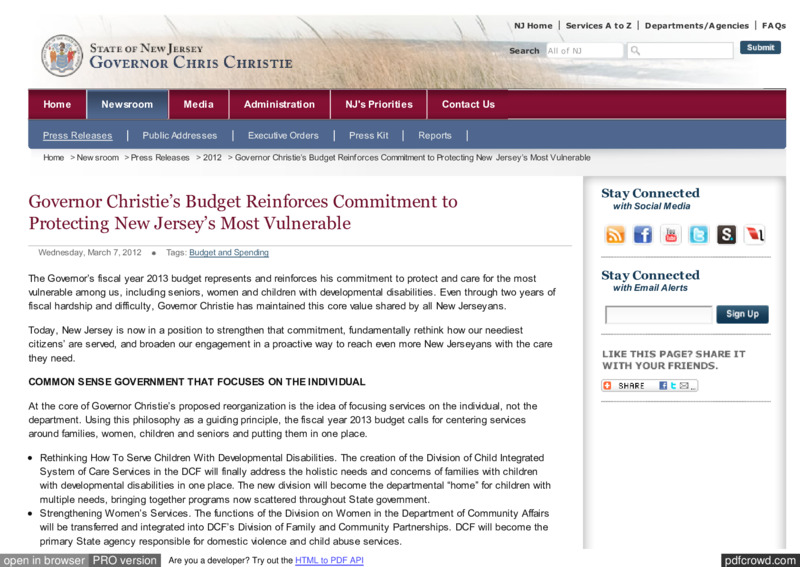Viewport: 800px width, 567px height.
Task: Select Reports submenu link
Action: tap(435, 135)
